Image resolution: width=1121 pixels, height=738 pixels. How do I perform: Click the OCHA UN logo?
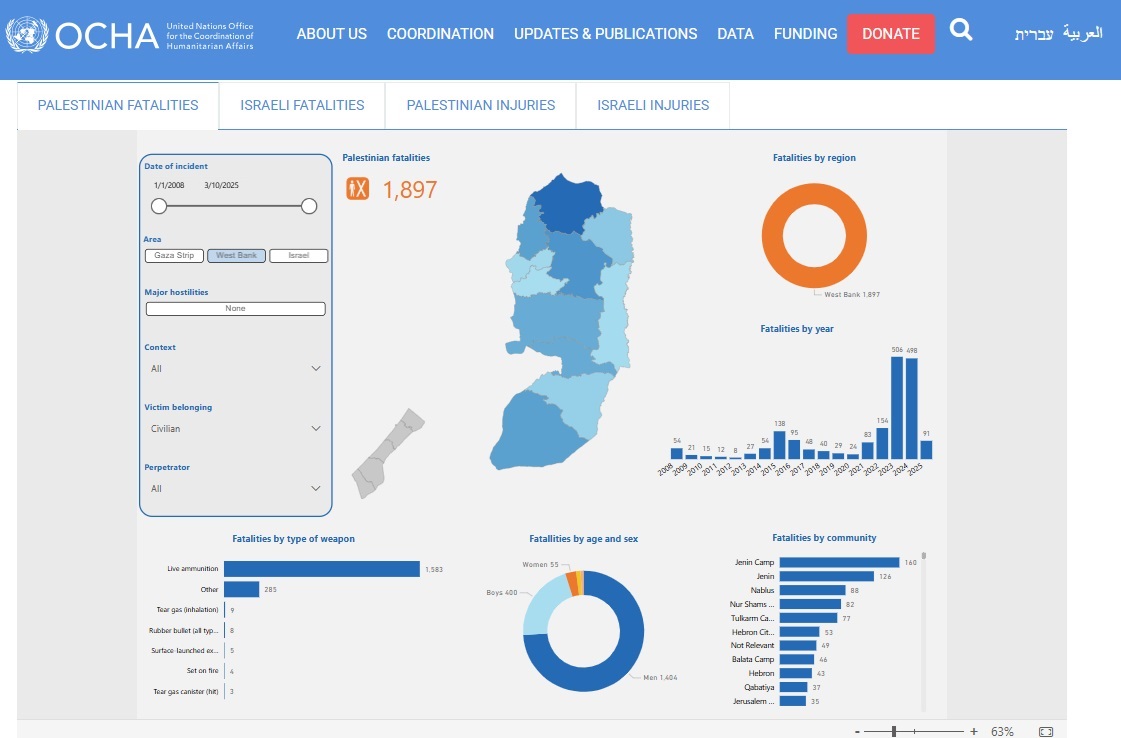(130, 35)
